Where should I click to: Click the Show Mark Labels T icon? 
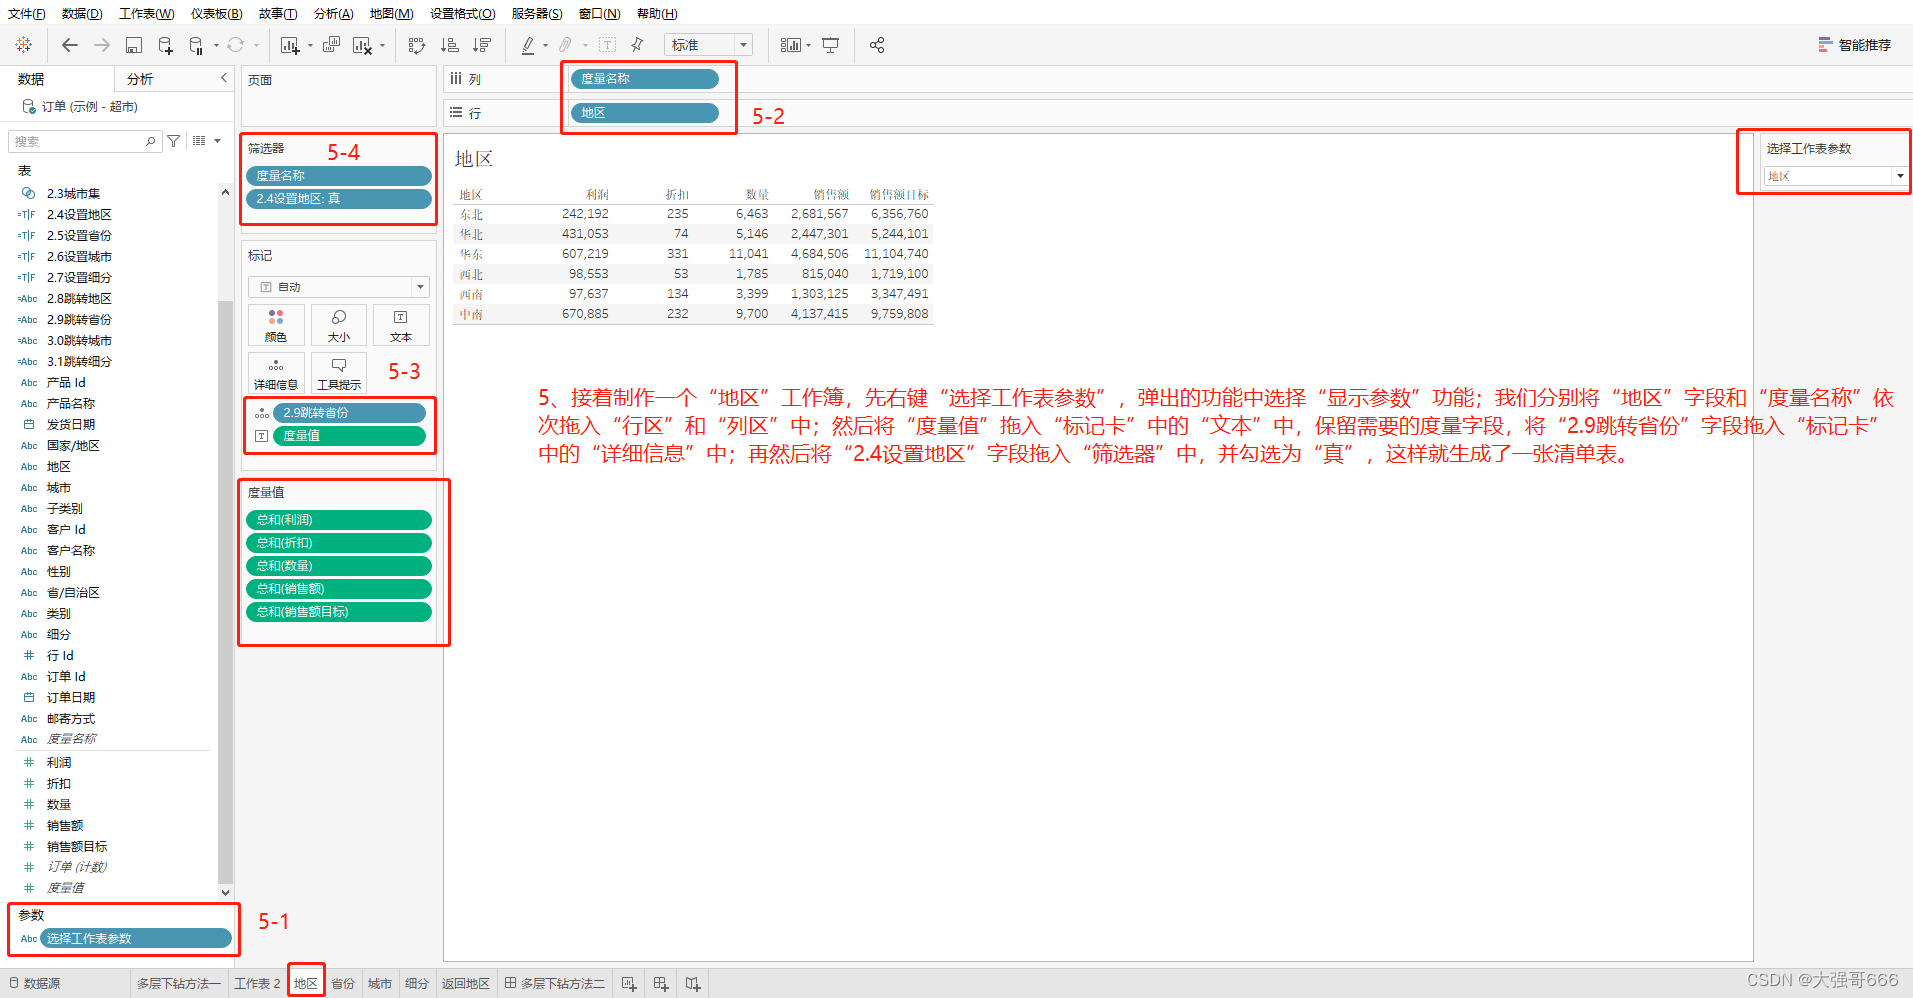[607, 45]
